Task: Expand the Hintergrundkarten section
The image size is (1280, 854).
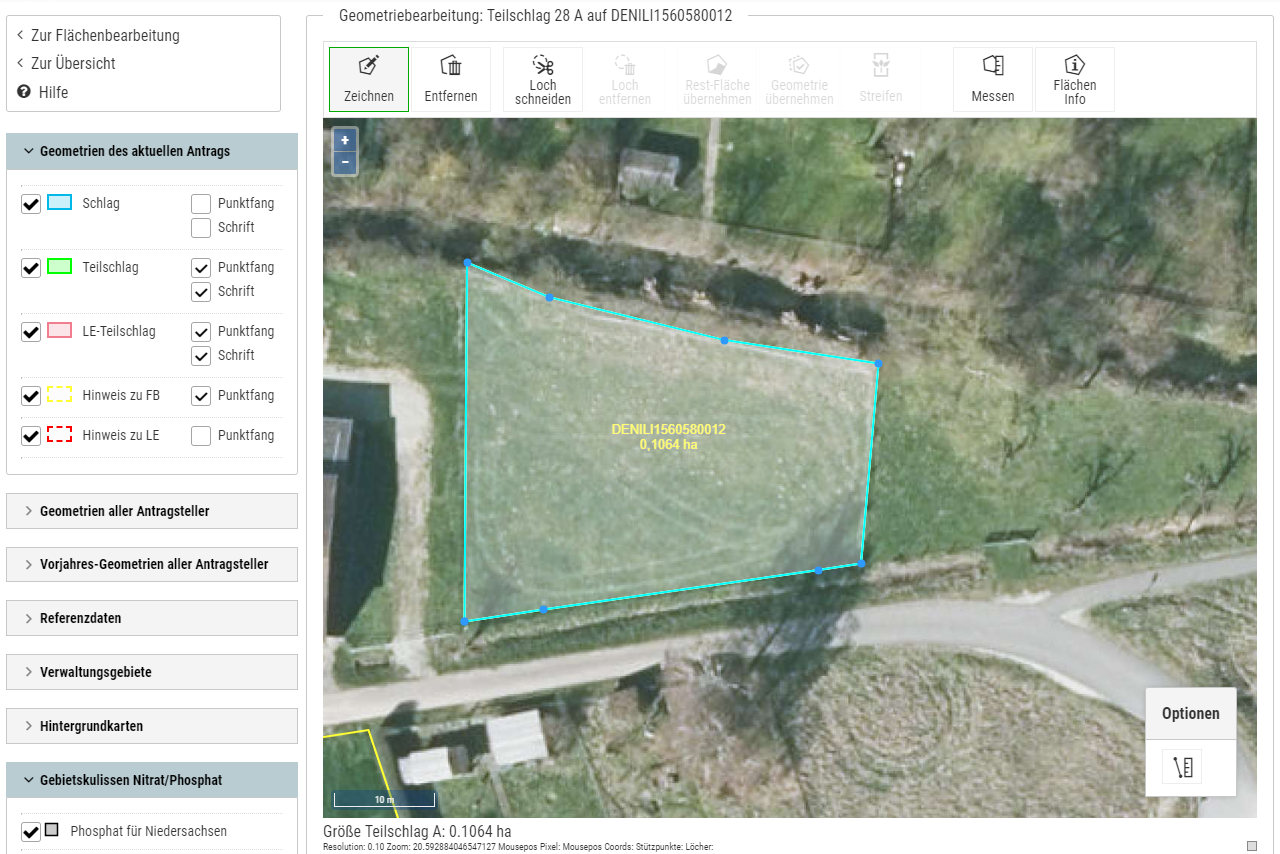Action: pos(152,726)
